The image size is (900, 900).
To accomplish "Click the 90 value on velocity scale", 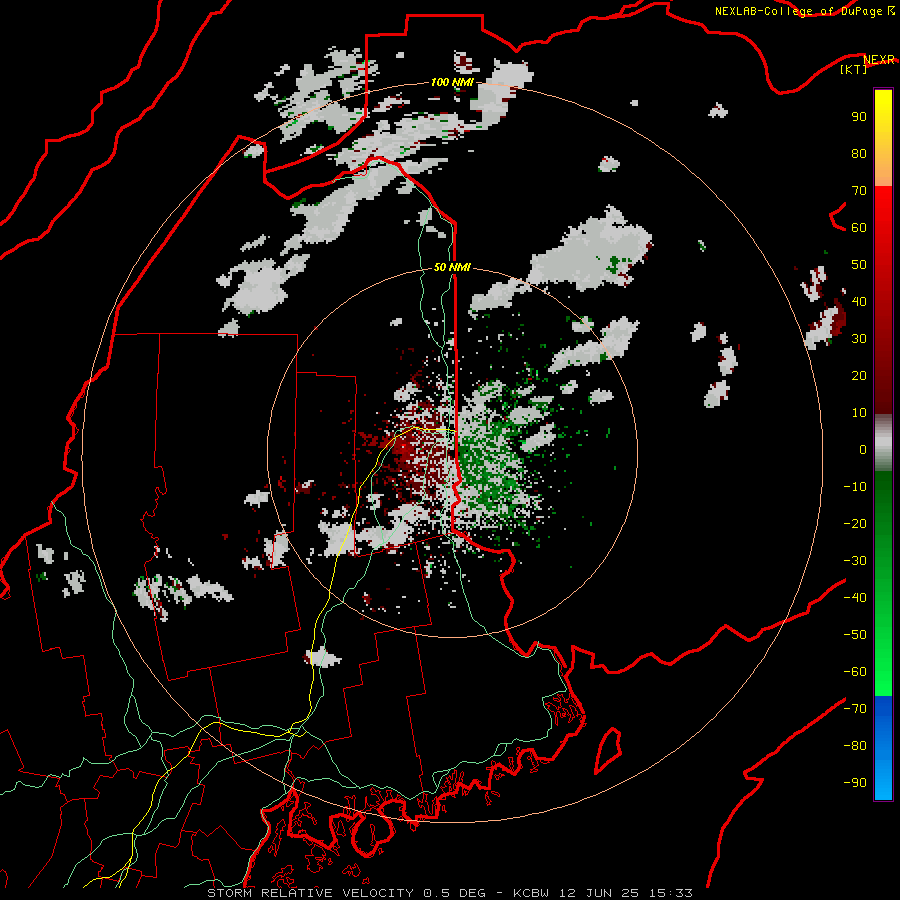I will pos(859,117).
